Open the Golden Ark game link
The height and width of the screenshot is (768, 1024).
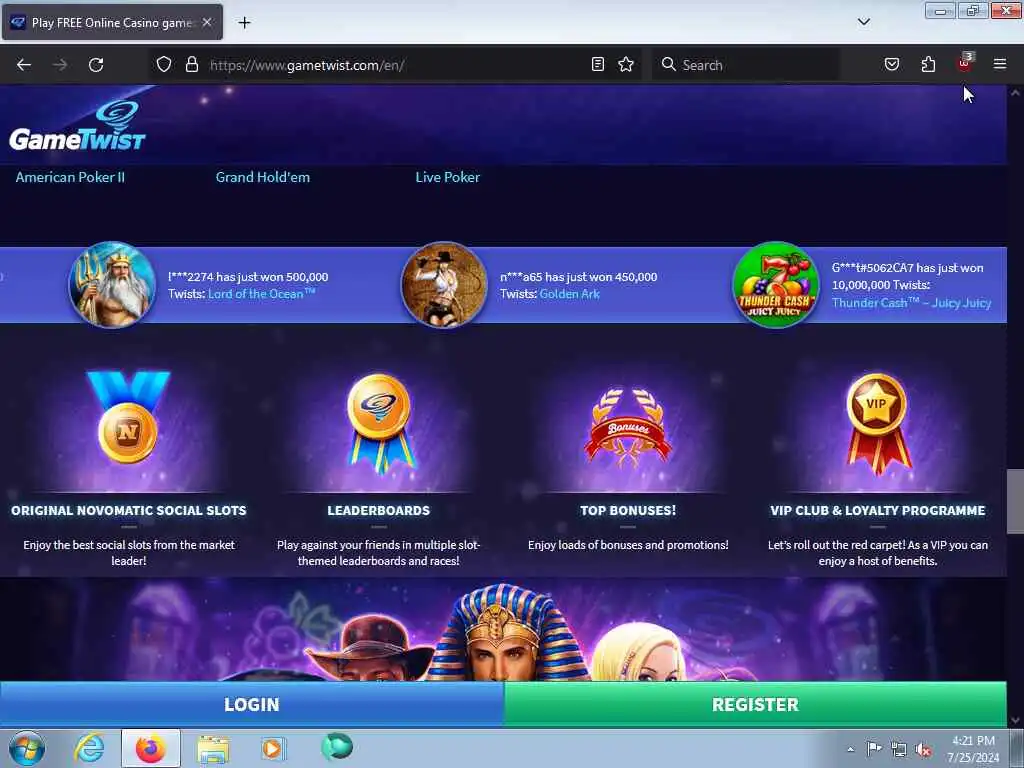click(x=569, y=294)
